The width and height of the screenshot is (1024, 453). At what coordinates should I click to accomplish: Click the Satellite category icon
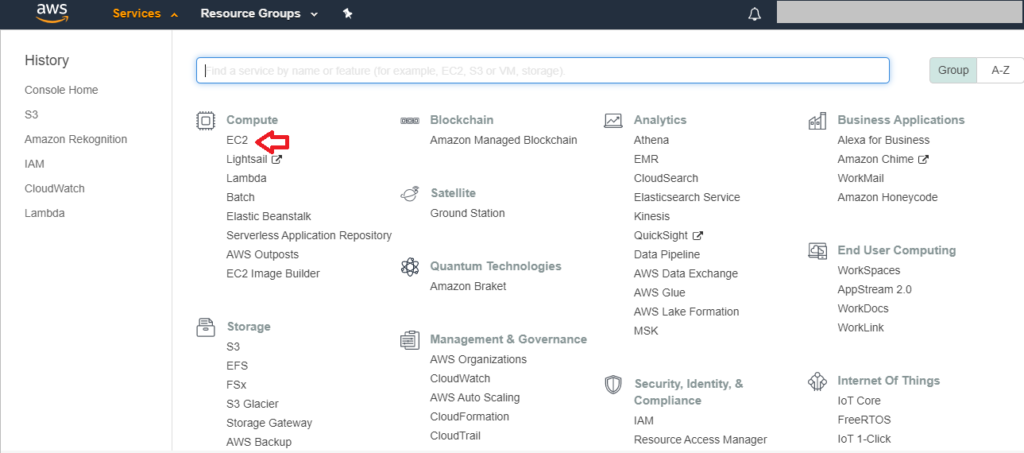[409, 194]
